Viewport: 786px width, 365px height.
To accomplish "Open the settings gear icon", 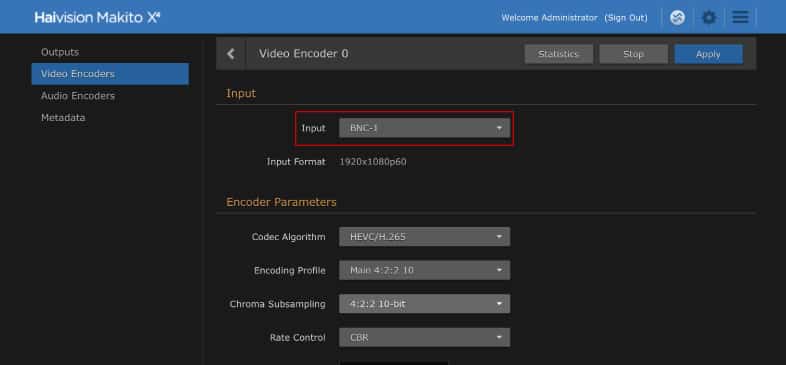I will point(708,18).
